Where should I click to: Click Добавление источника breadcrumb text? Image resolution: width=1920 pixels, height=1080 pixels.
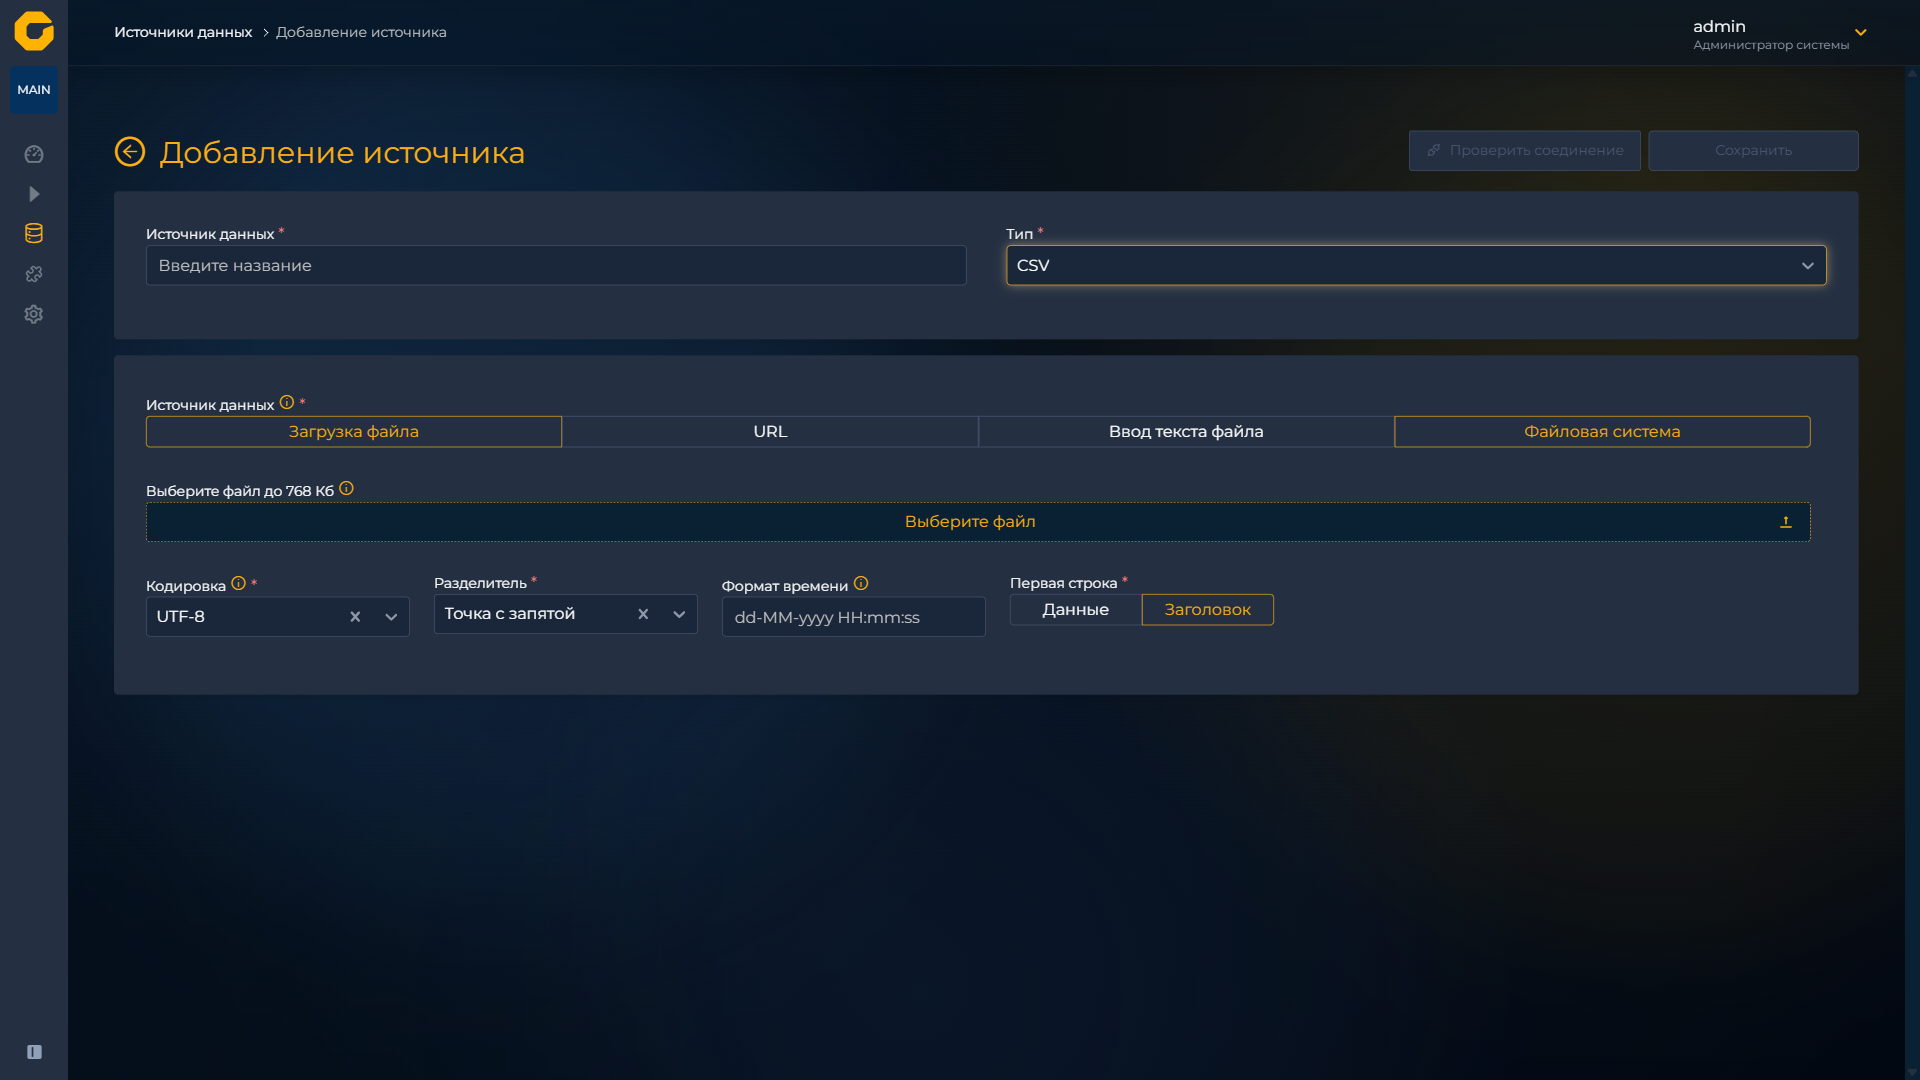[361, 32]
